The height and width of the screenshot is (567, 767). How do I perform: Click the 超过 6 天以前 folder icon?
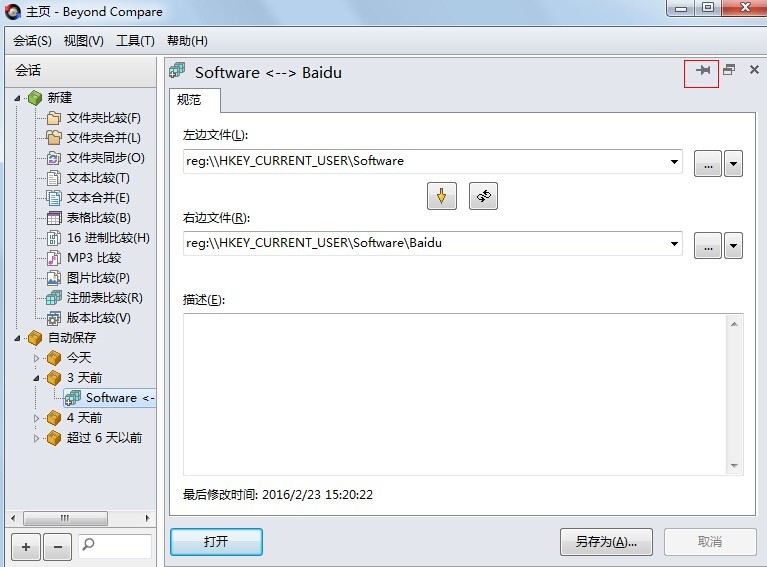tap(54, 438)
